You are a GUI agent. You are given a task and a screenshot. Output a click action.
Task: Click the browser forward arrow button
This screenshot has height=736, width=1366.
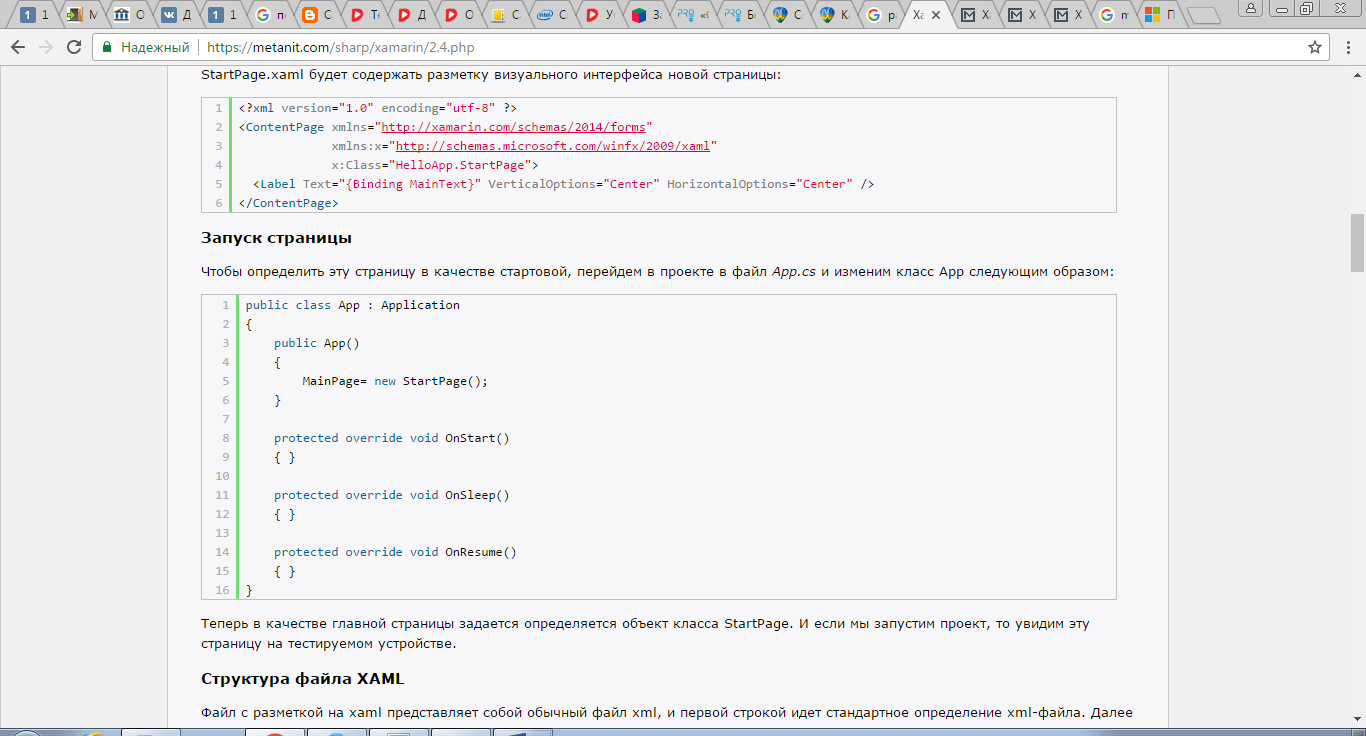(46, 47)
